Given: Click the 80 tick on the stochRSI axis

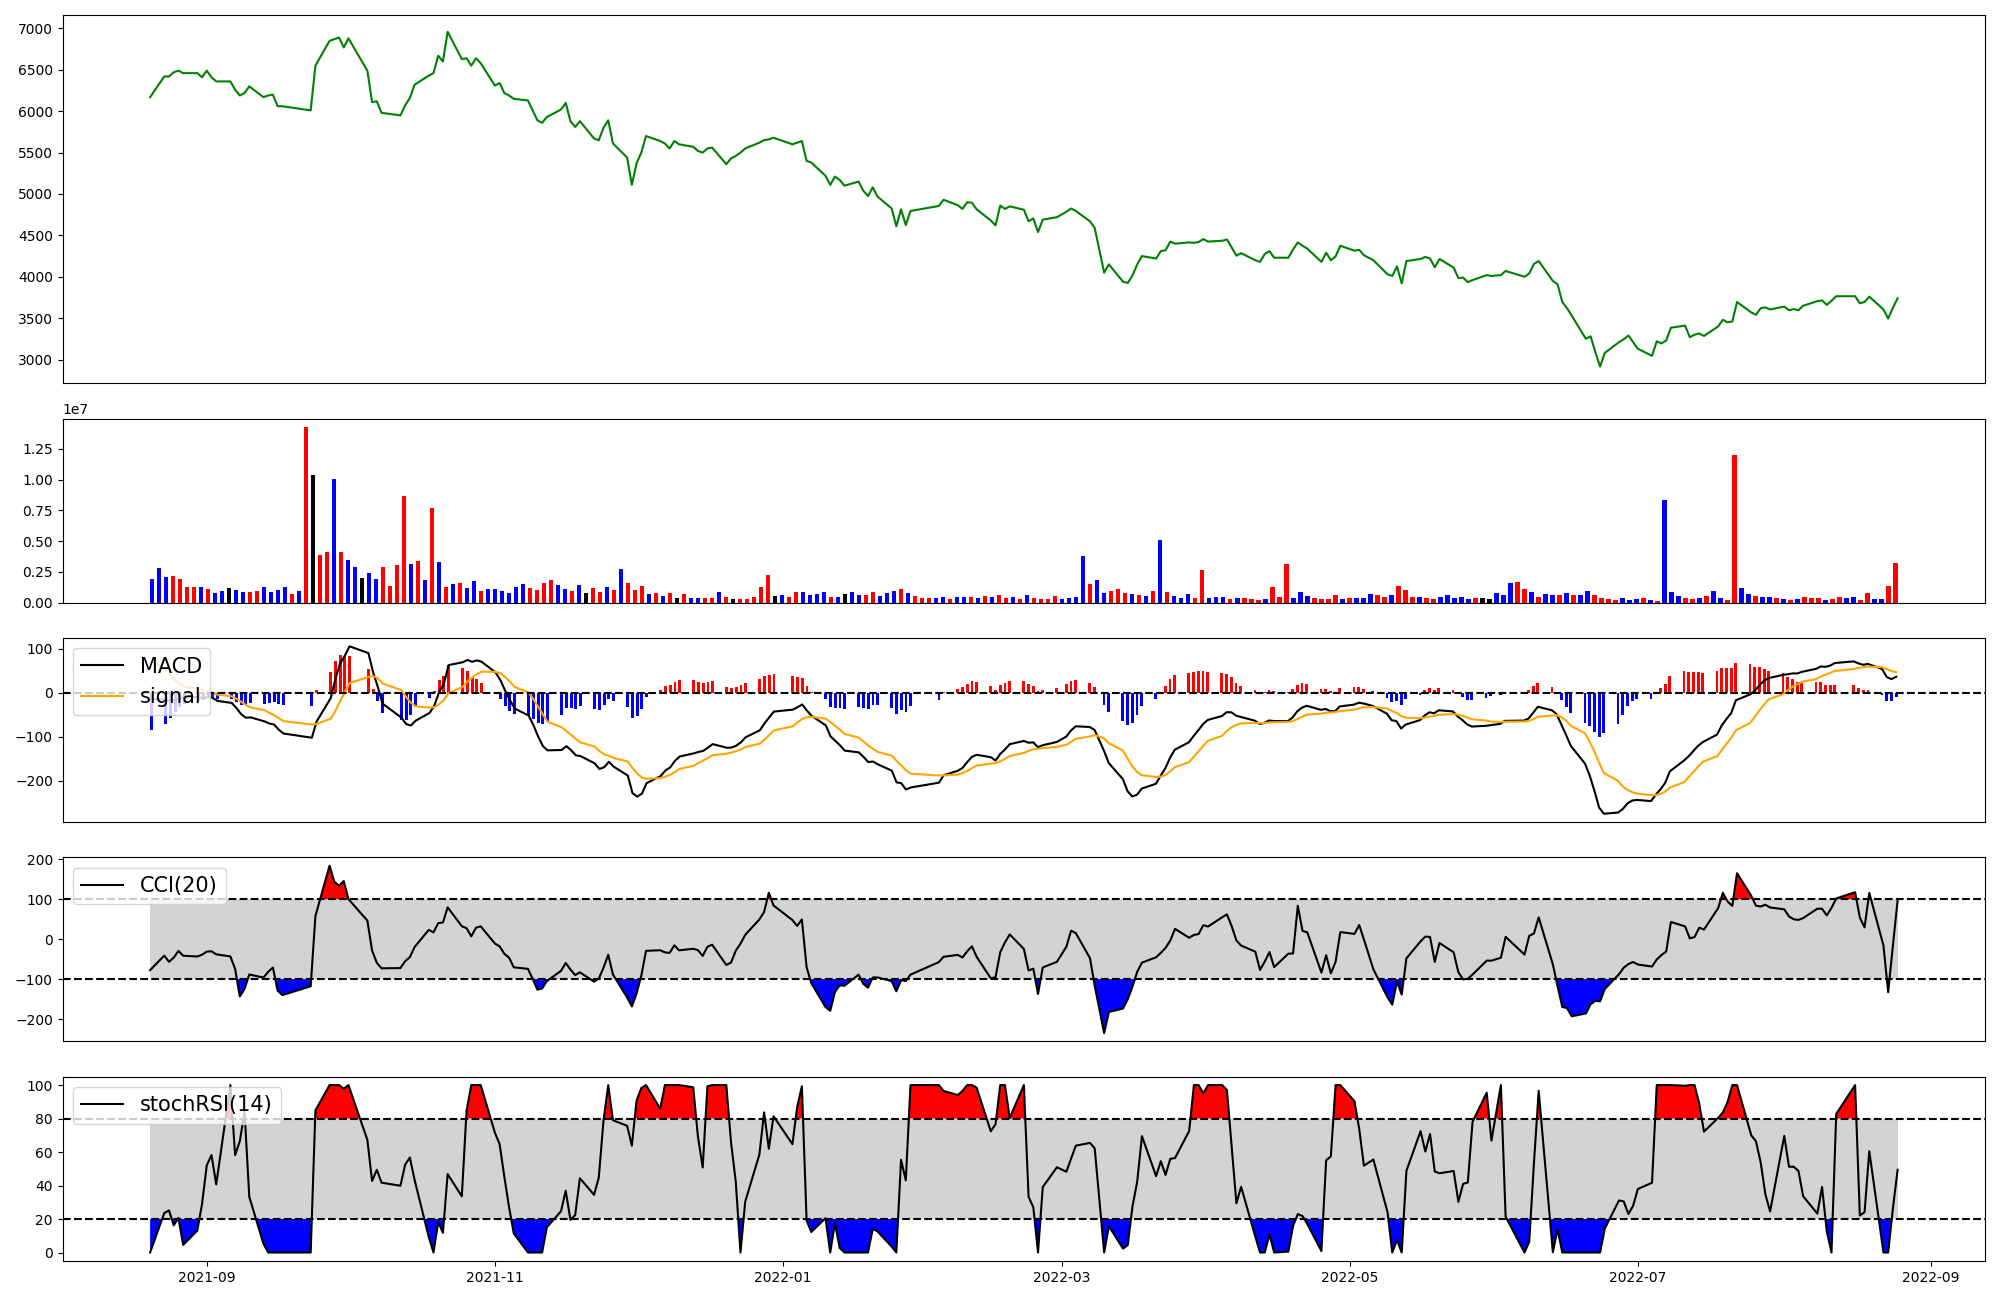Looking at the screenshot, I should [x=43, y=1120].
